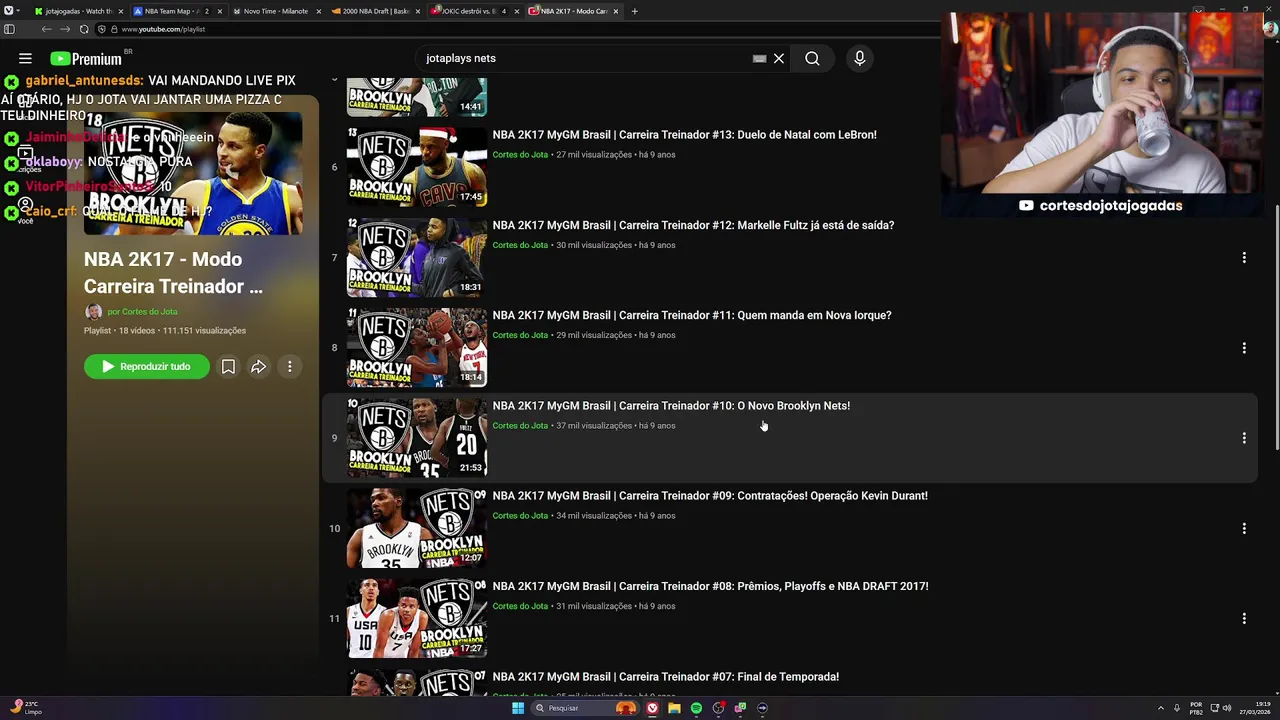Open a new browser tab
The image size is (1280, 720).
[634, 11]
